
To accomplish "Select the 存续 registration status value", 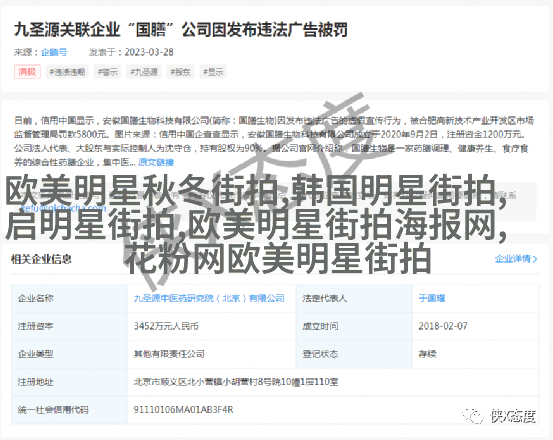I will click(x=427, y=354).
